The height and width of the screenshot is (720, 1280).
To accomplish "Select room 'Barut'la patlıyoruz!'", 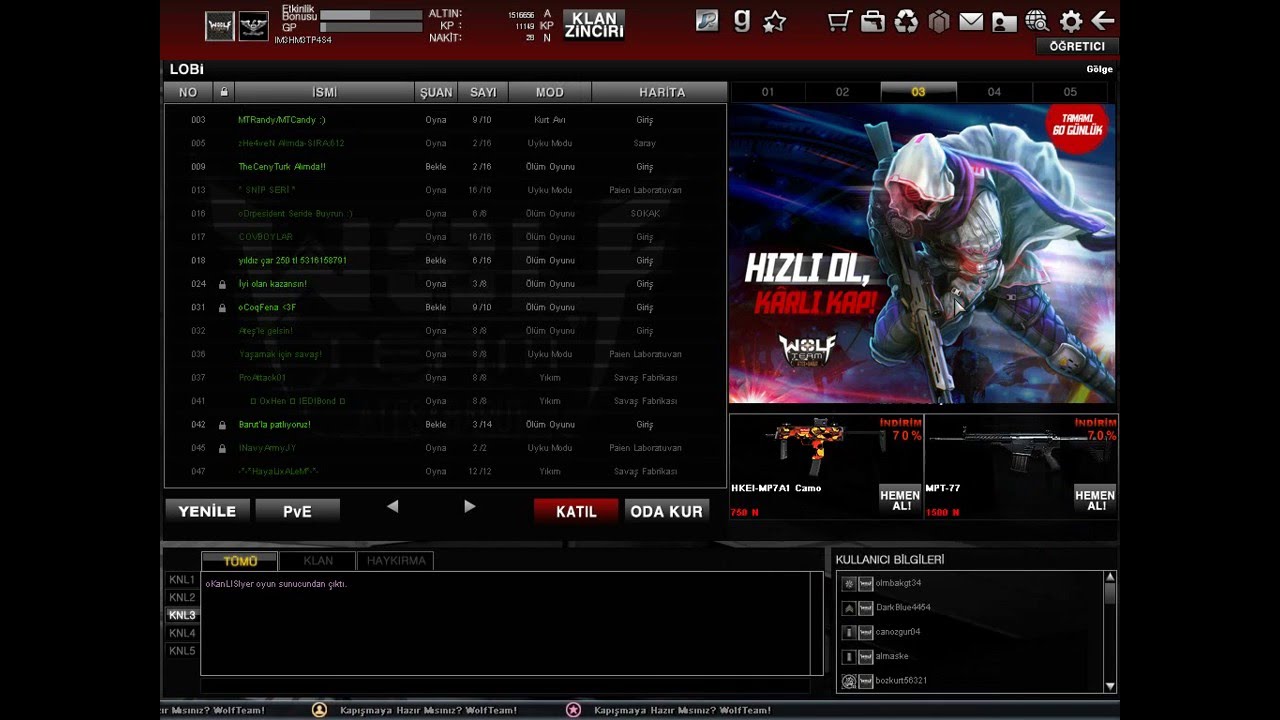I will point(445,425).
